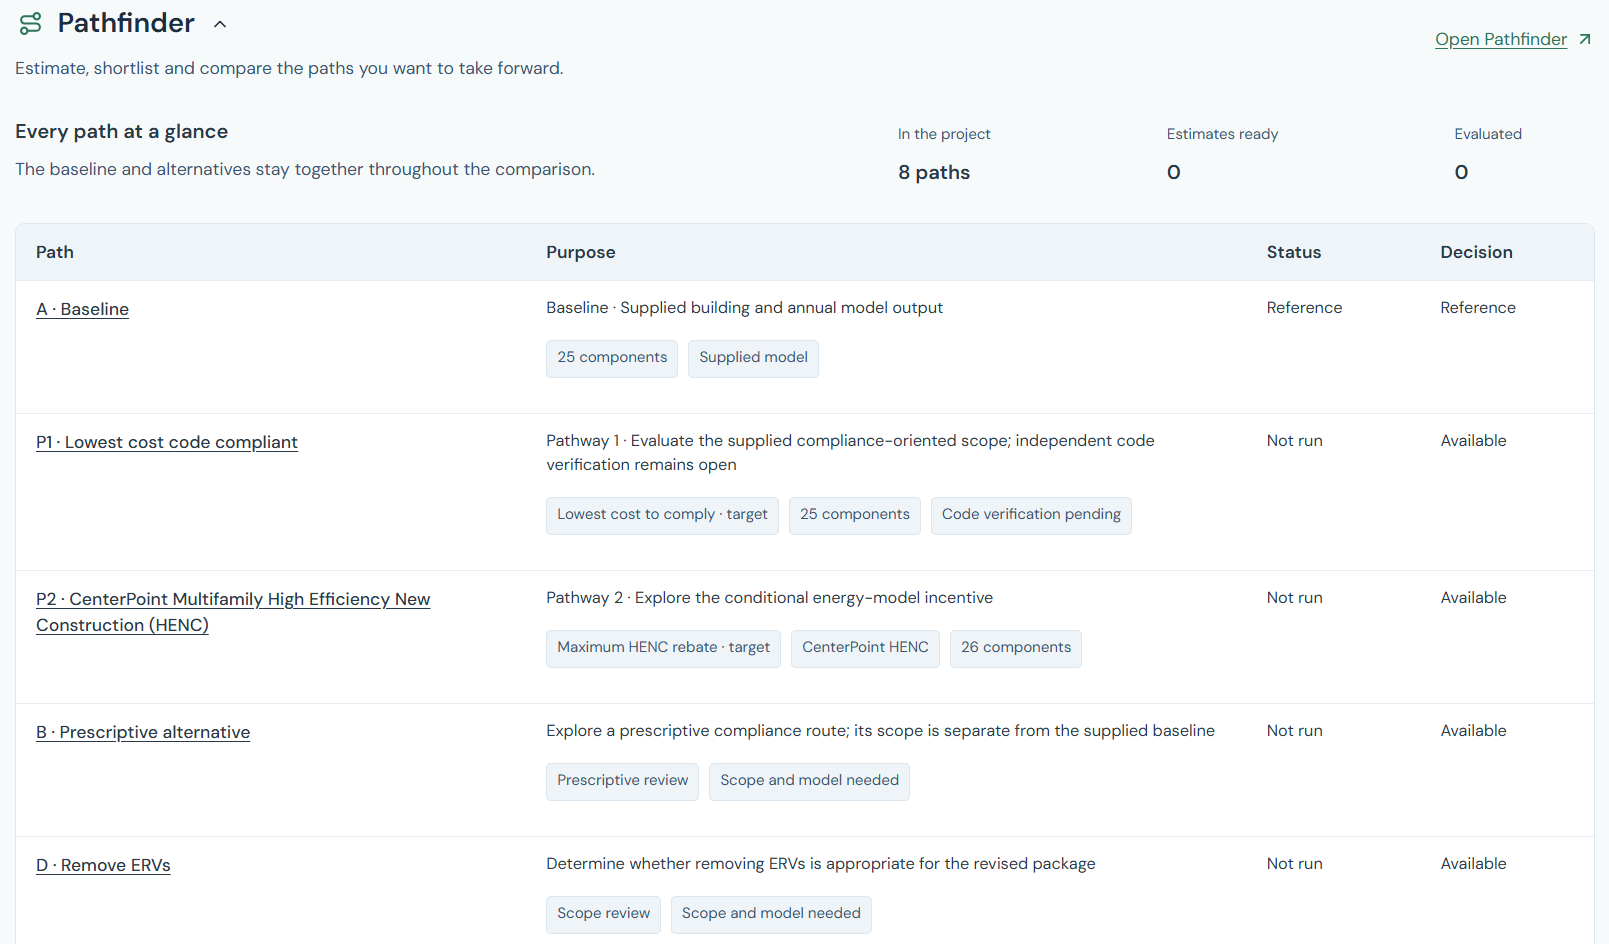
Task: Open P2 · CenterPoint Multifamily HENC path
Action: click(x=233, y=612)
